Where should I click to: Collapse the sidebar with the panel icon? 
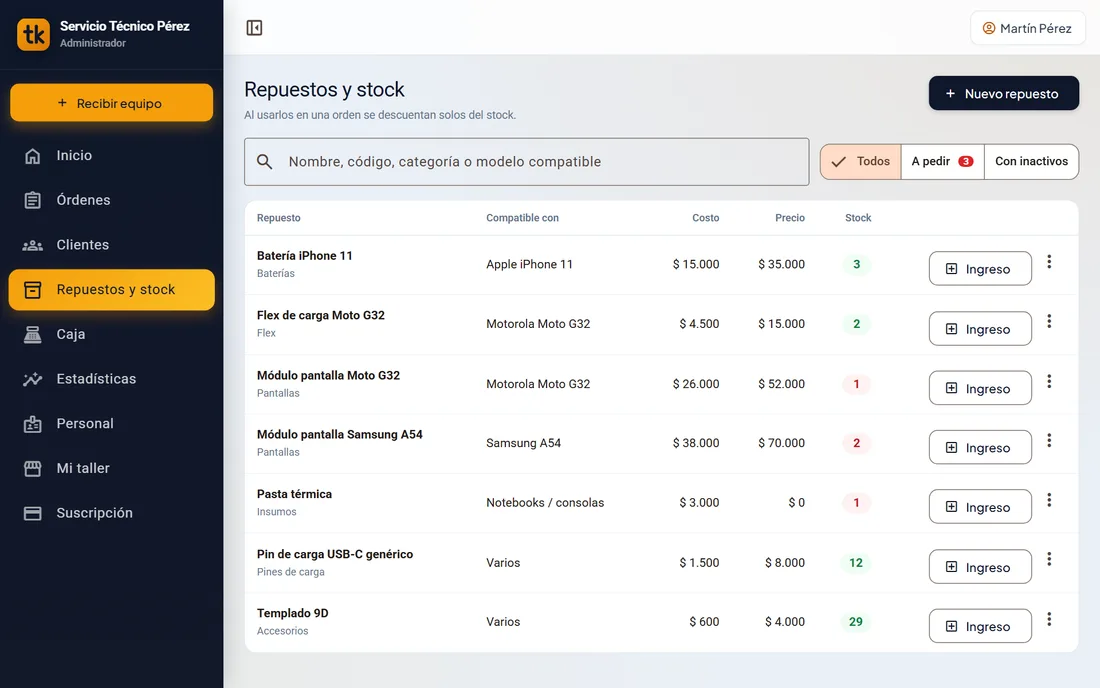254,27
